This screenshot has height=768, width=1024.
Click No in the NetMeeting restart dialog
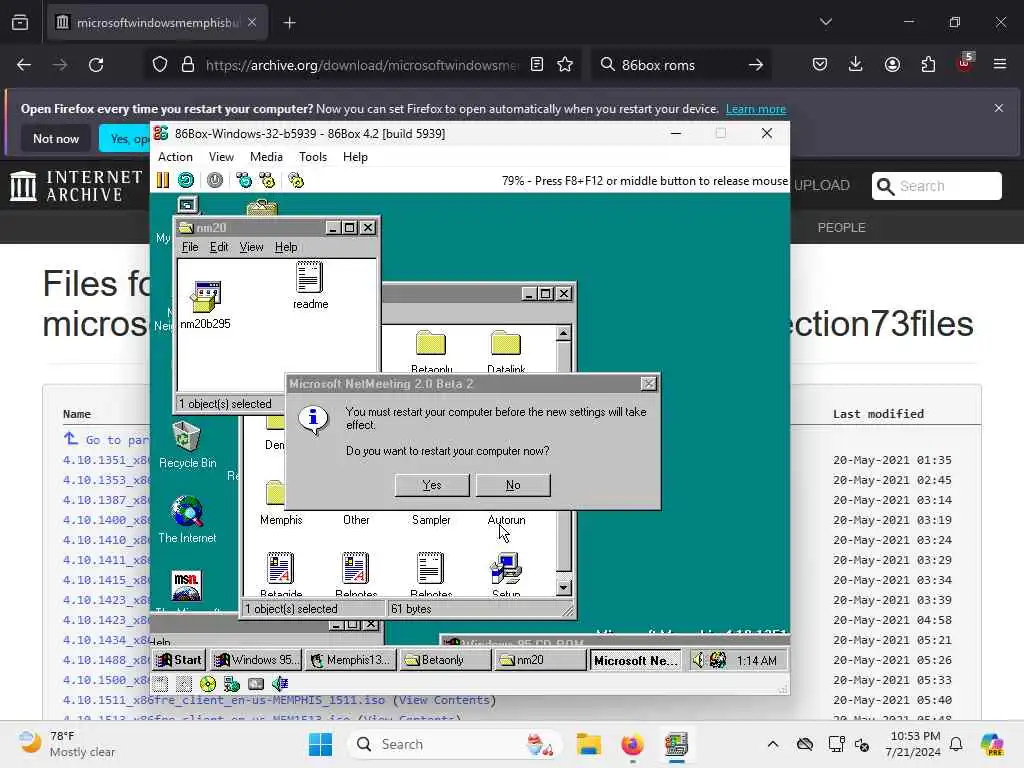coord(513,485)
